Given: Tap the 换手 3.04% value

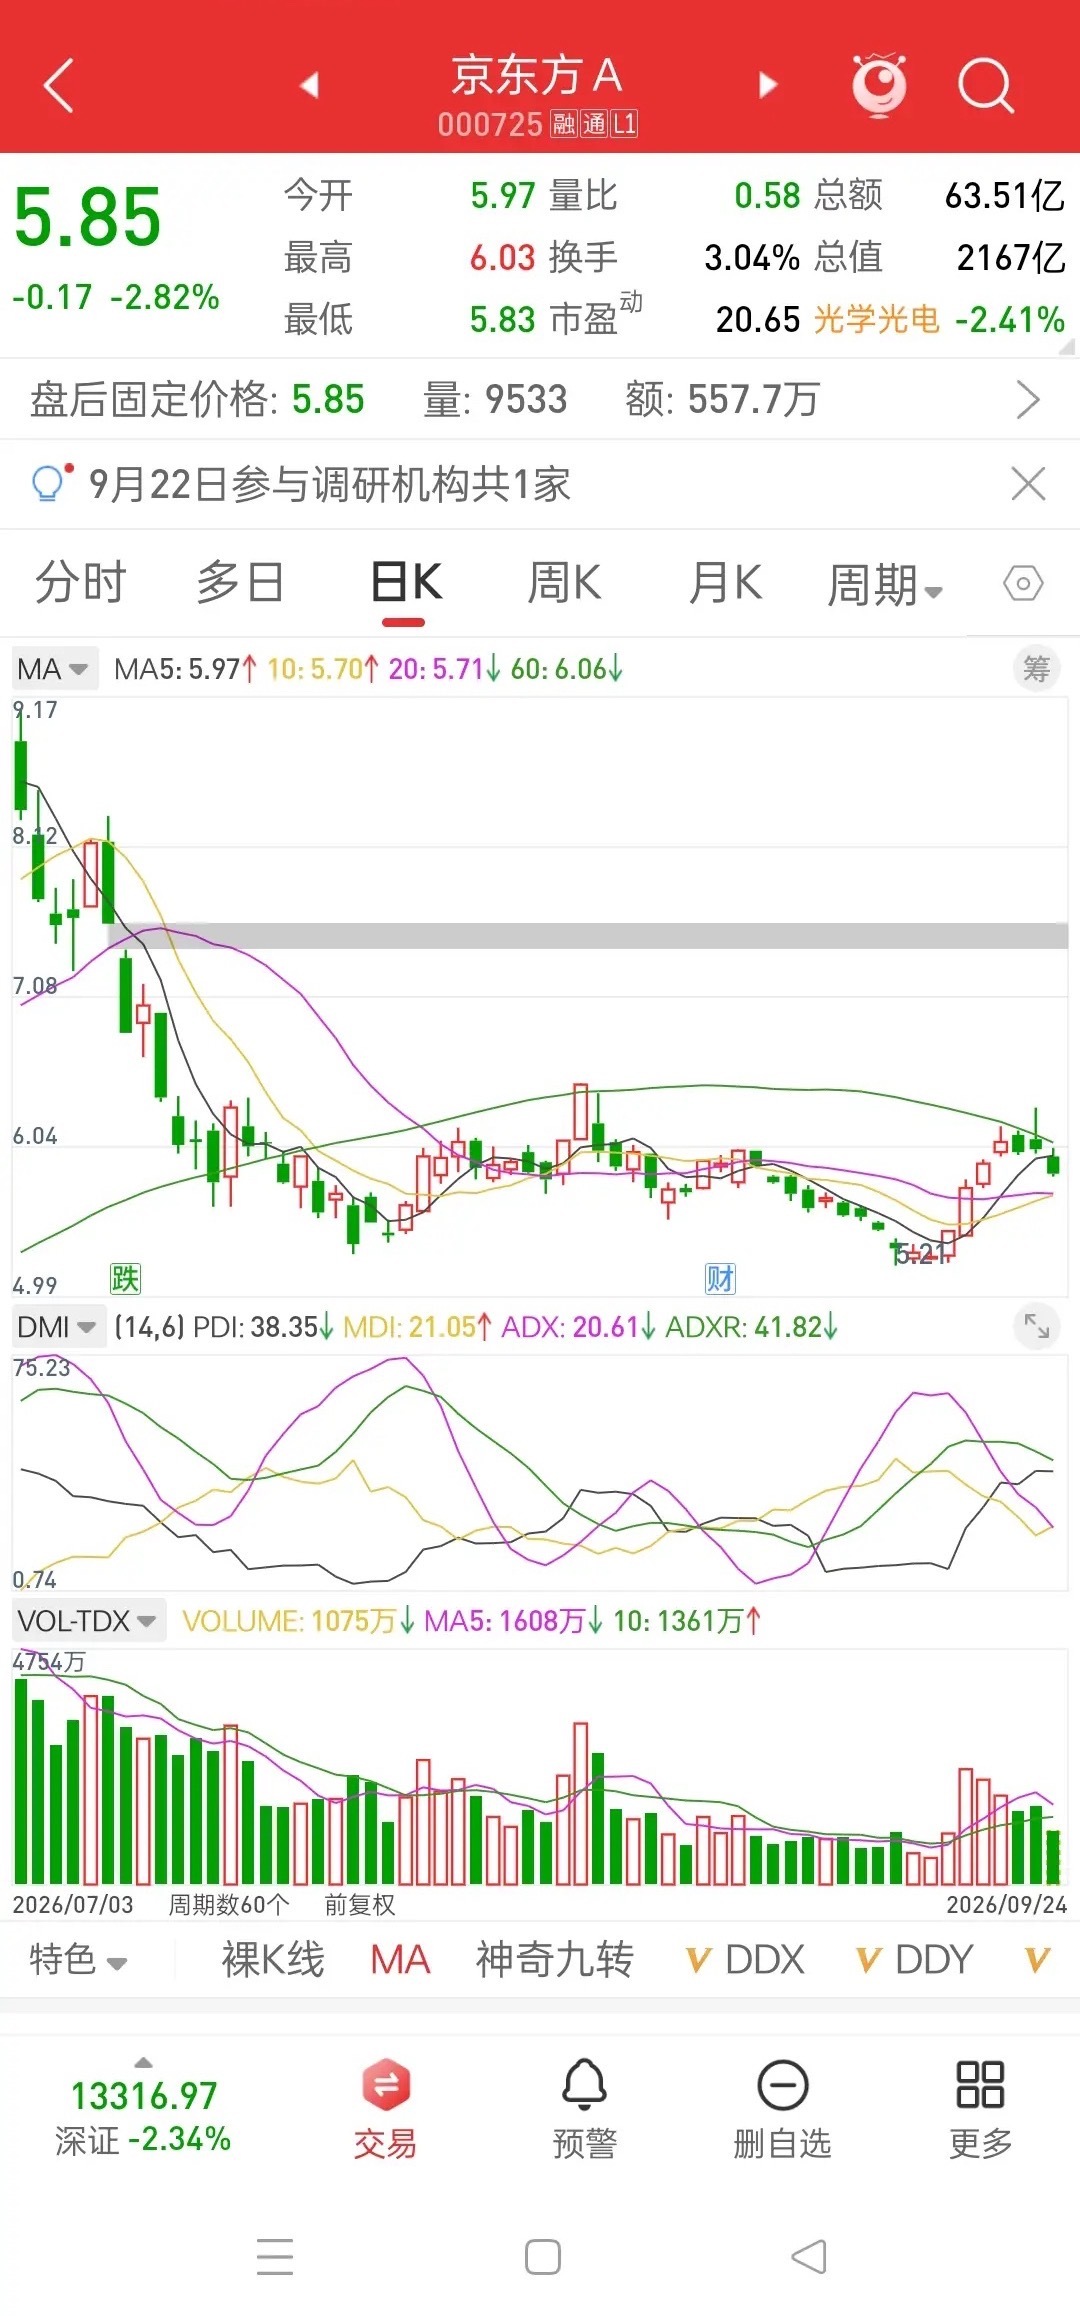Looking at the screenshot, I should pyautogui.click(x=752, y=258).
